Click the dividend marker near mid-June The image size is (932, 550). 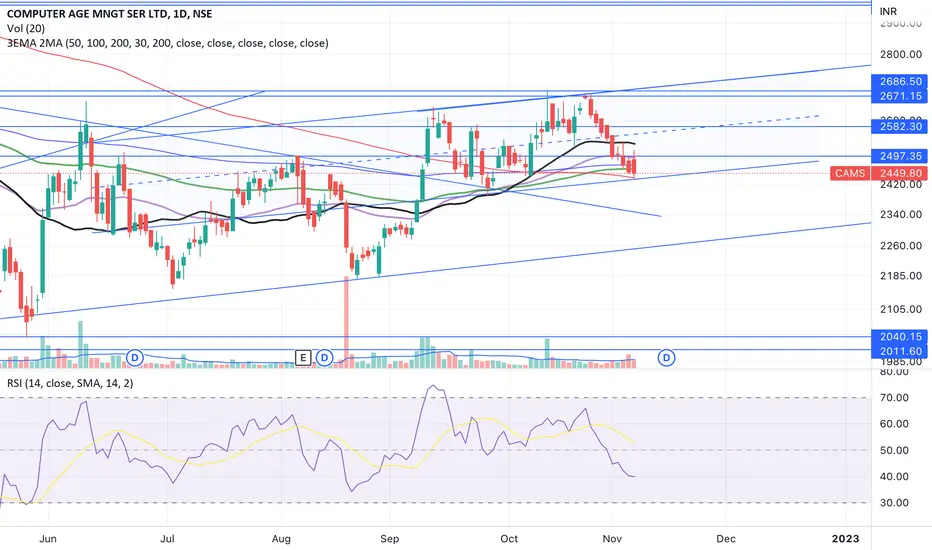[135, 358]
